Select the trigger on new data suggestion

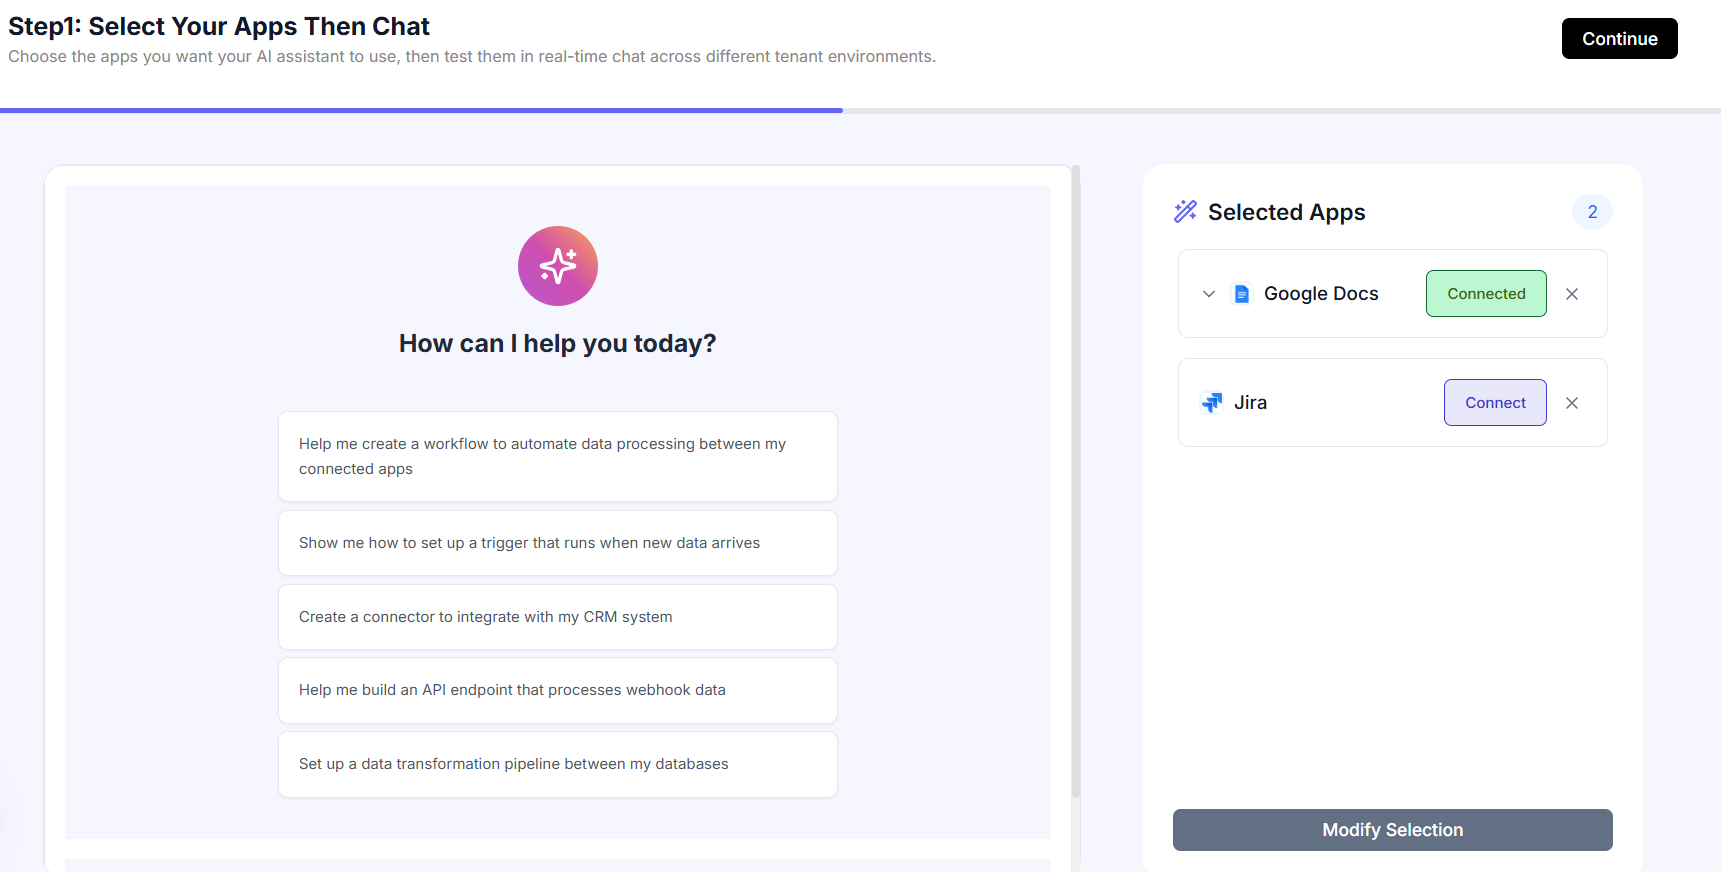[558, 543]
